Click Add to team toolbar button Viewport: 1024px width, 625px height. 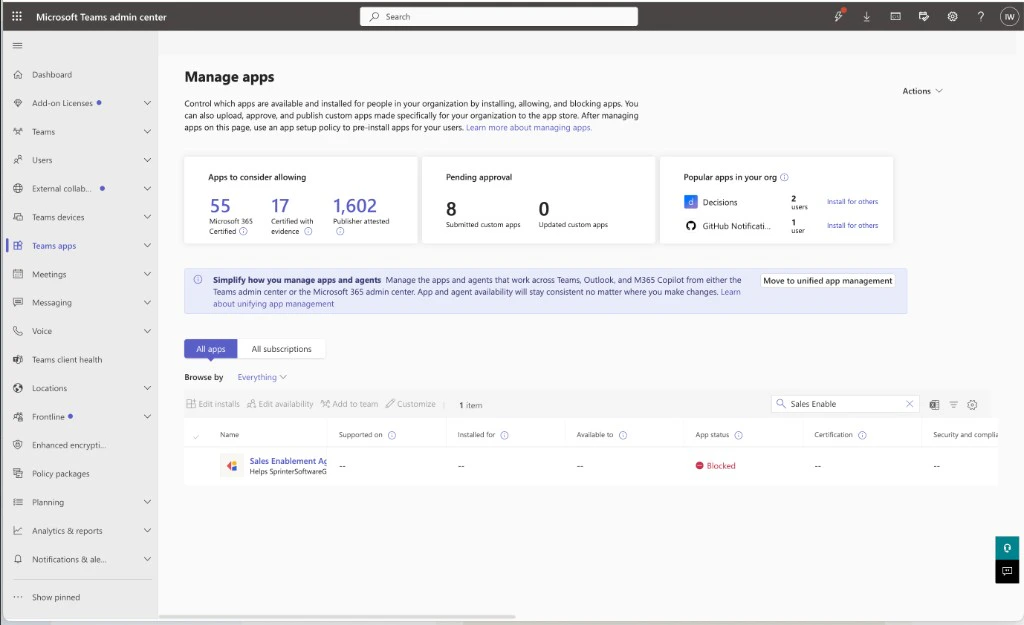pyautogui.click(x=349, y=404)
